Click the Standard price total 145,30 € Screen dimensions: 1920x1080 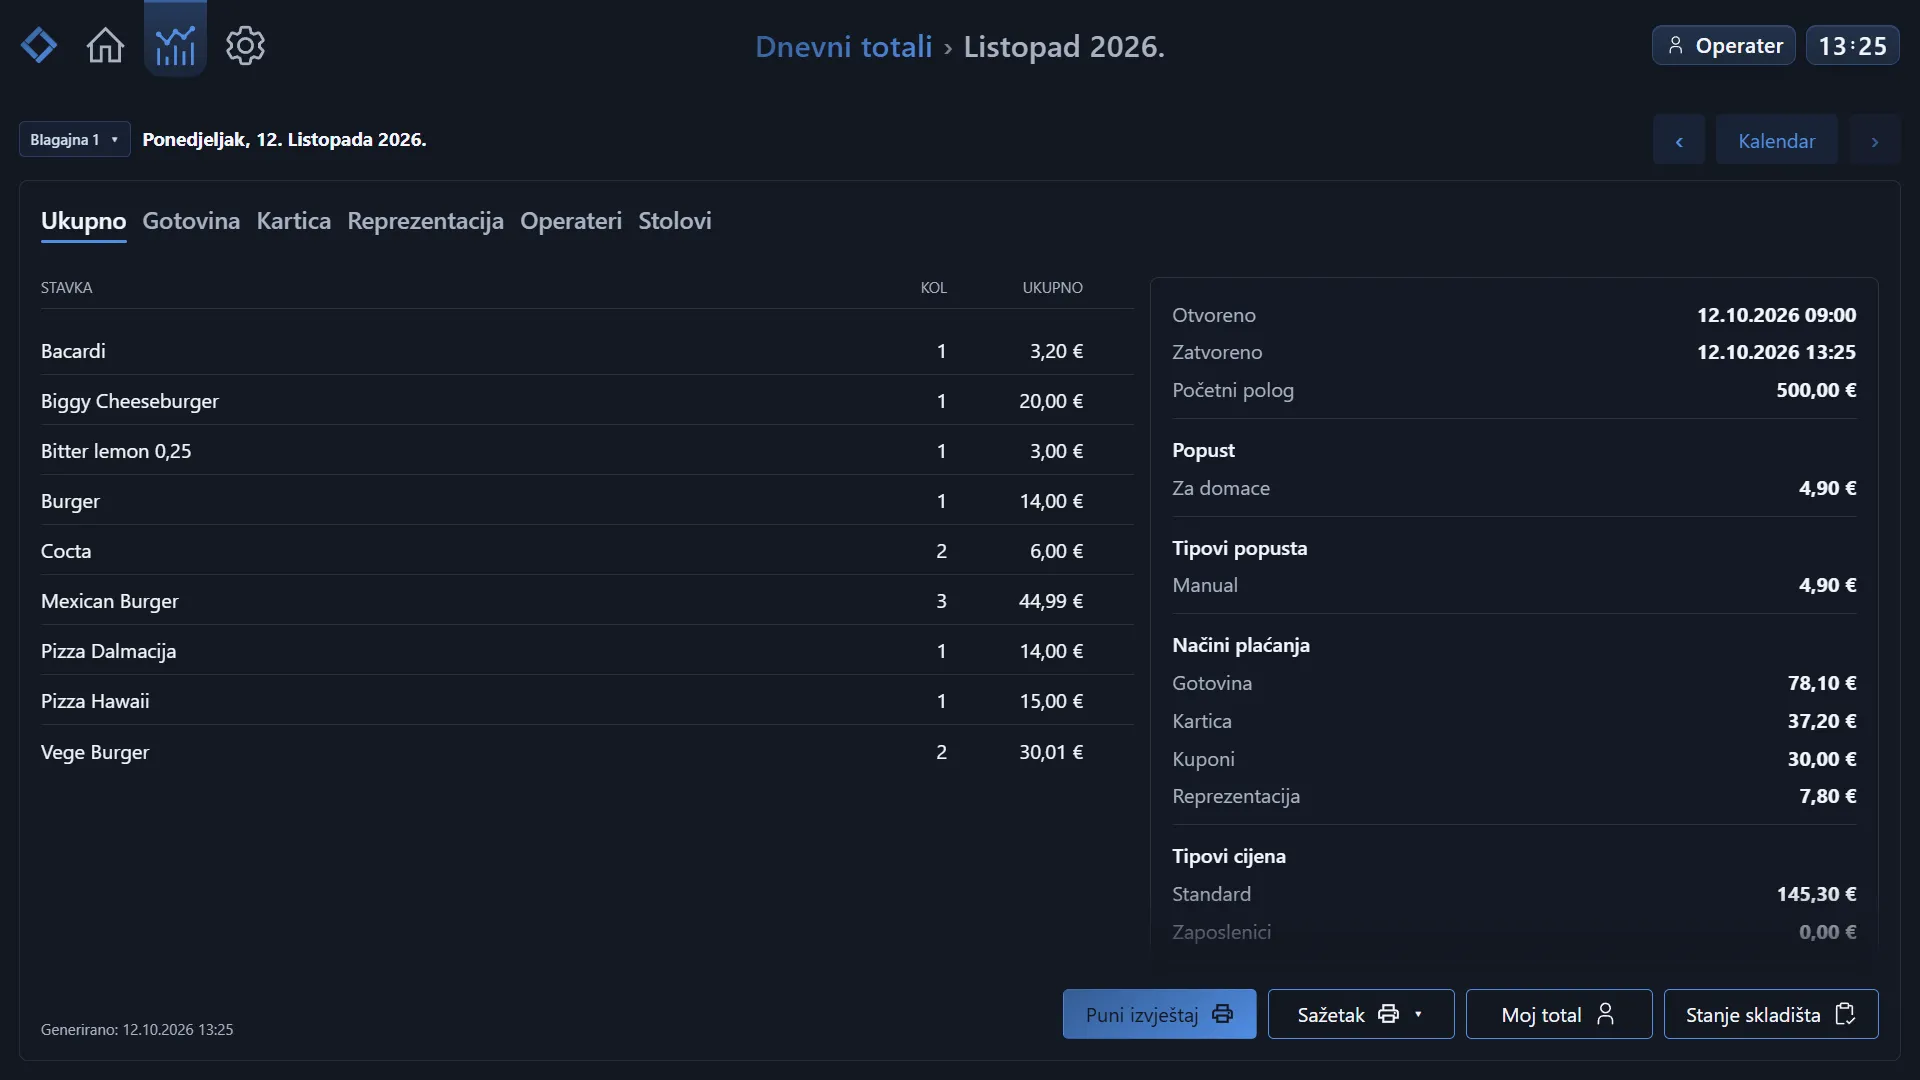[1816, 894]
